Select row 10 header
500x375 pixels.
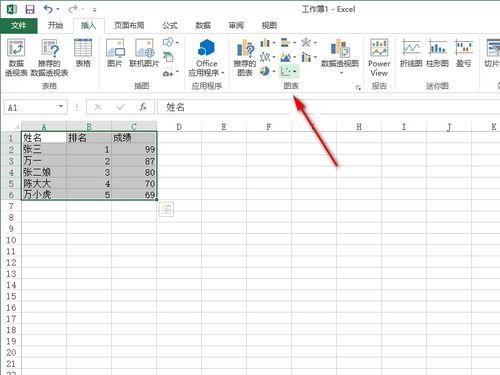11,240
